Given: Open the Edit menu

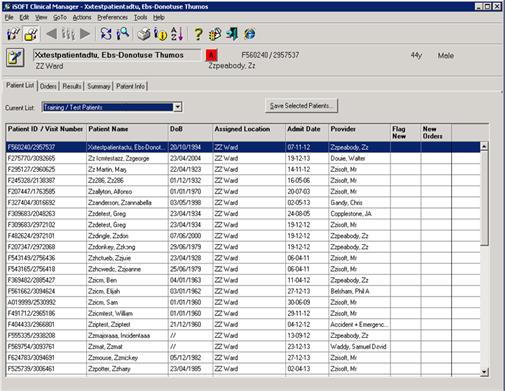Looking at the screenshot, I should click(24, 17).
